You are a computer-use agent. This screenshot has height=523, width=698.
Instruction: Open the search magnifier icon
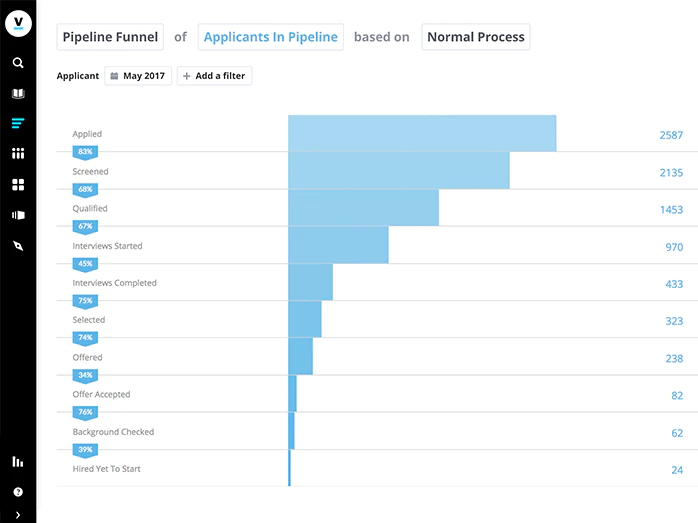(x=18, y=63)
